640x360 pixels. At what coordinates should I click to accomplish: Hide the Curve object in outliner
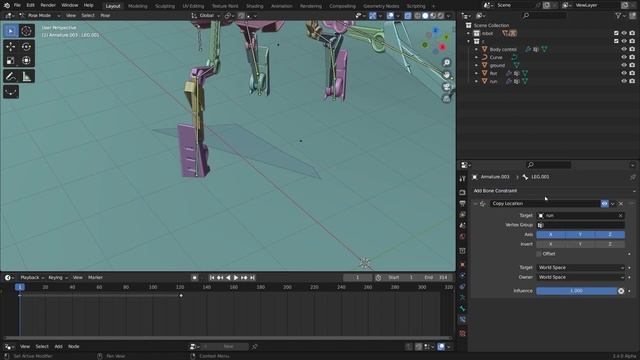pyautogui.click(x=624, y=58)
